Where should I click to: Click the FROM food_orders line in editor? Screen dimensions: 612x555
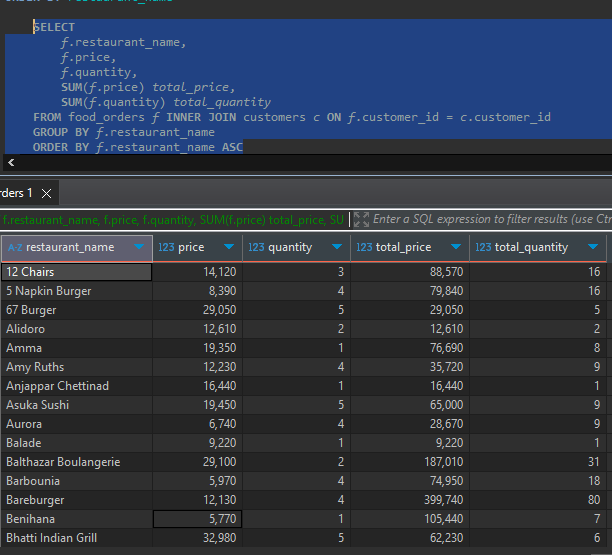292,117
